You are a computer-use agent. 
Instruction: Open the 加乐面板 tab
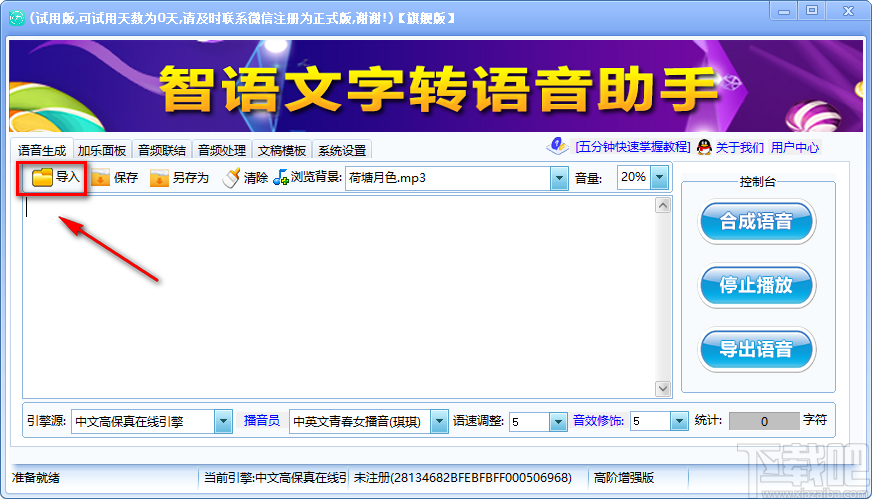click(x=102, y=150)
